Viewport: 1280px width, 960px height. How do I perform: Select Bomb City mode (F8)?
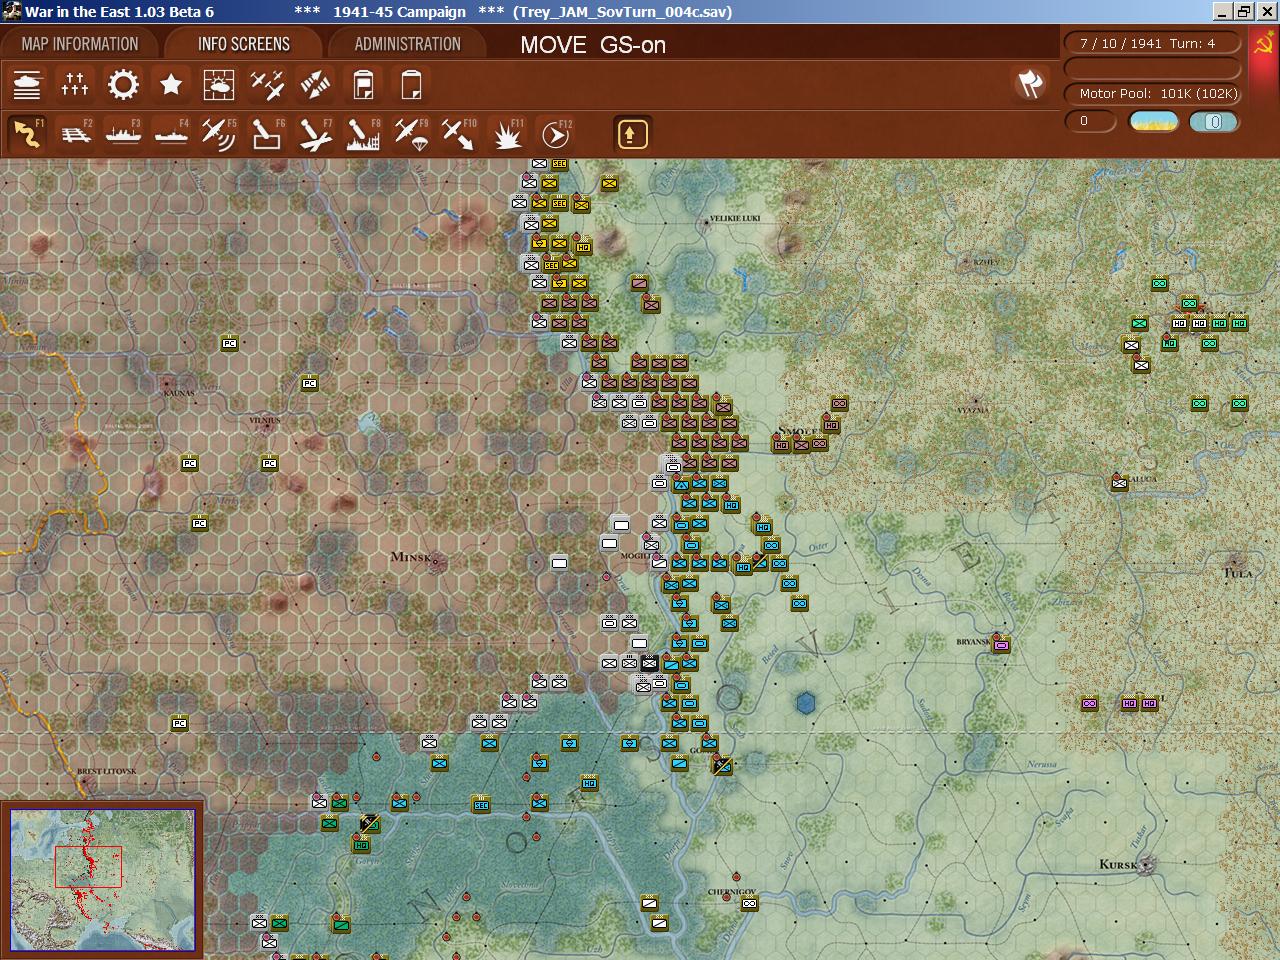(x=363, y=133)
